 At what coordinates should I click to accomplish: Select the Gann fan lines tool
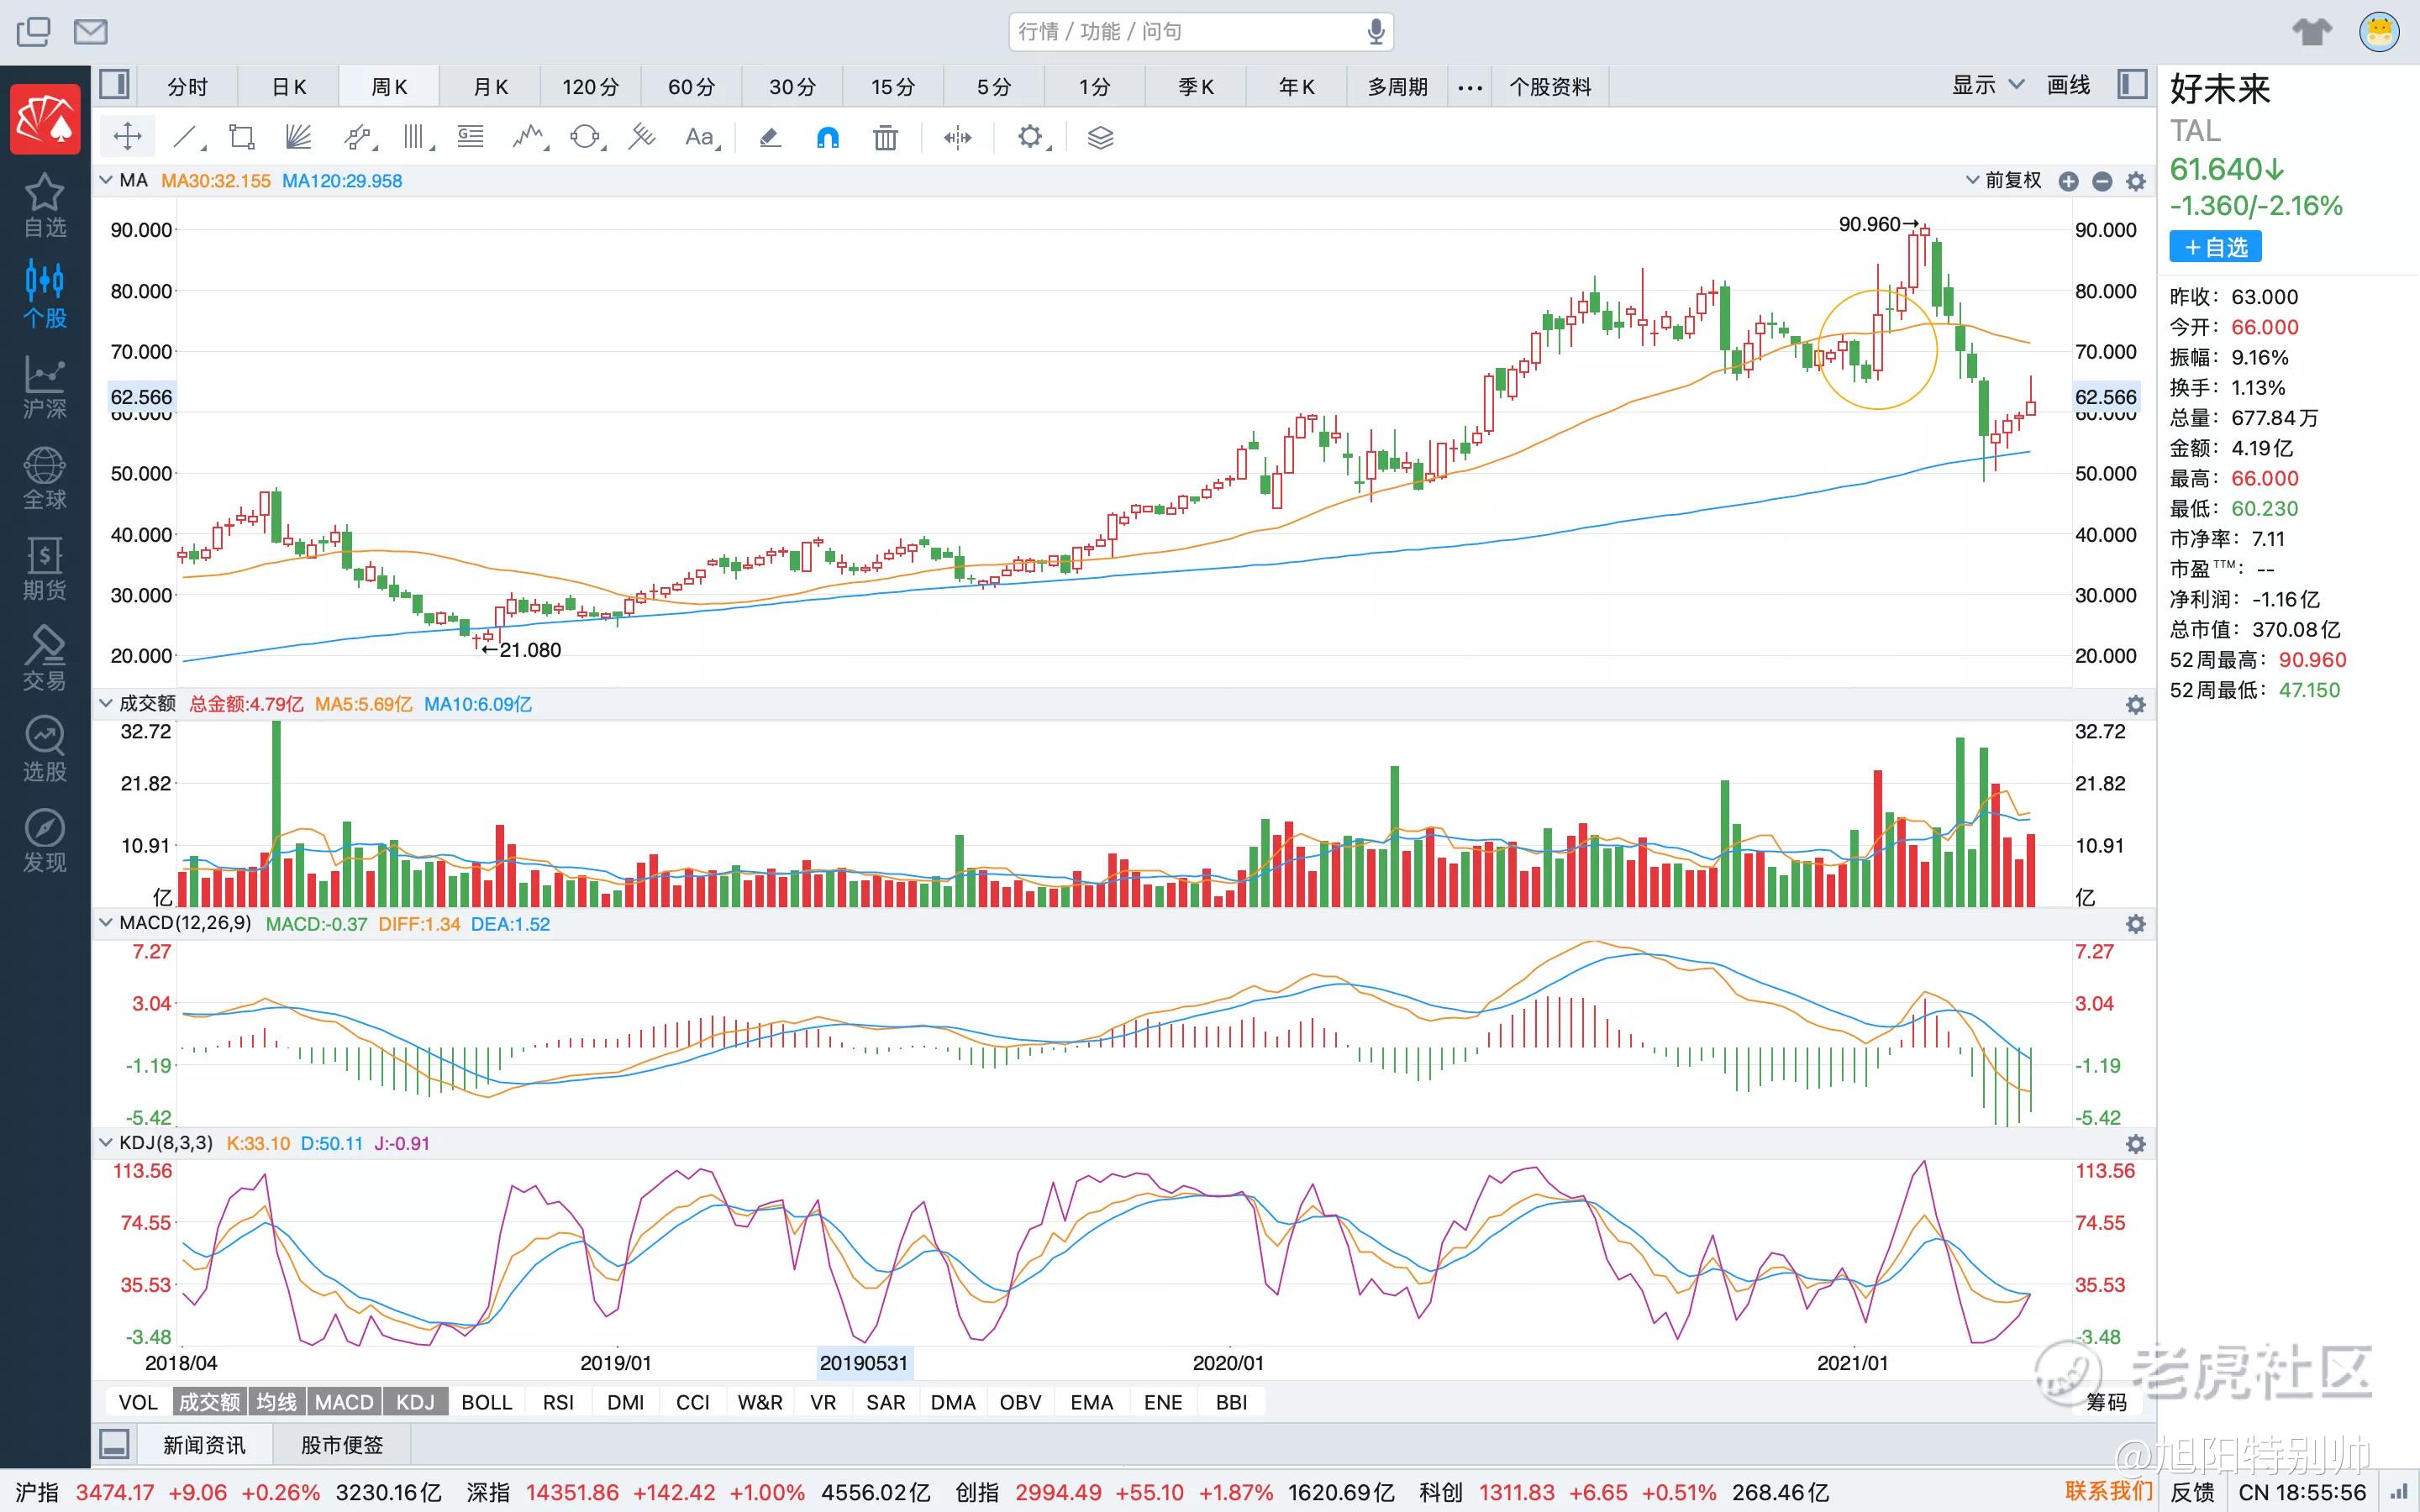[298, 137]
